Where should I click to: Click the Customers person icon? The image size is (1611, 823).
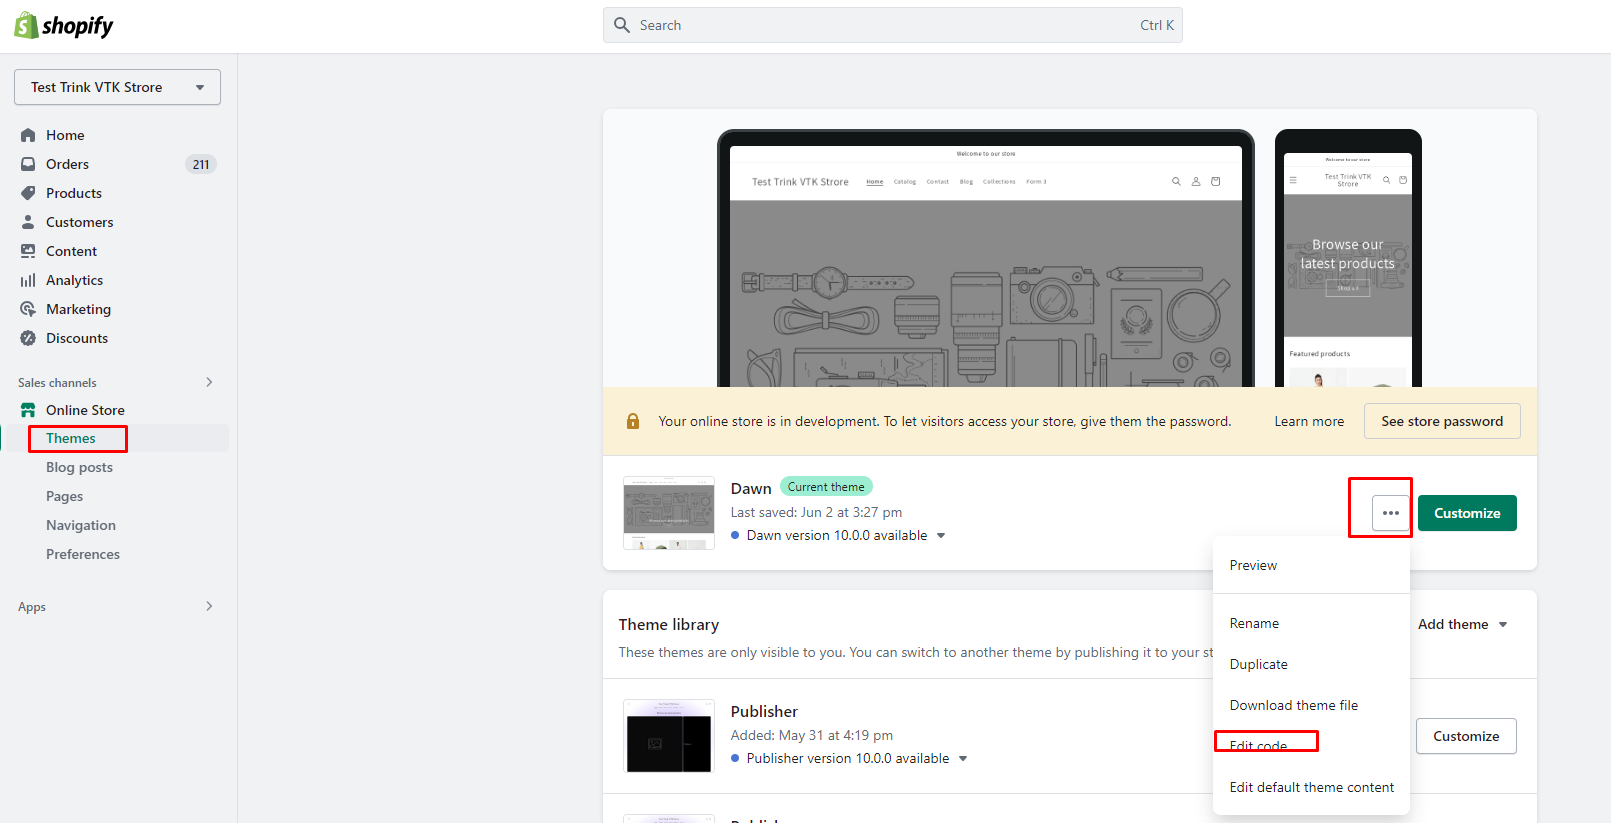pos(28,222)
